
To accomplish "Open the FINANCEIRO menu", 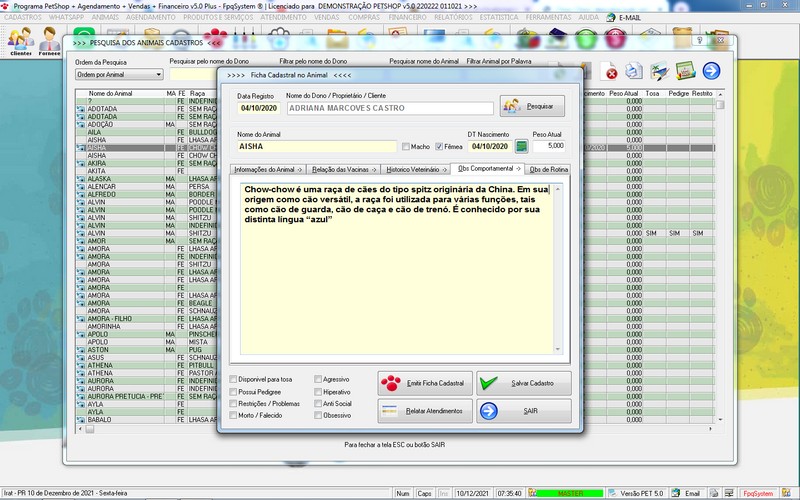I will [407, 17].
